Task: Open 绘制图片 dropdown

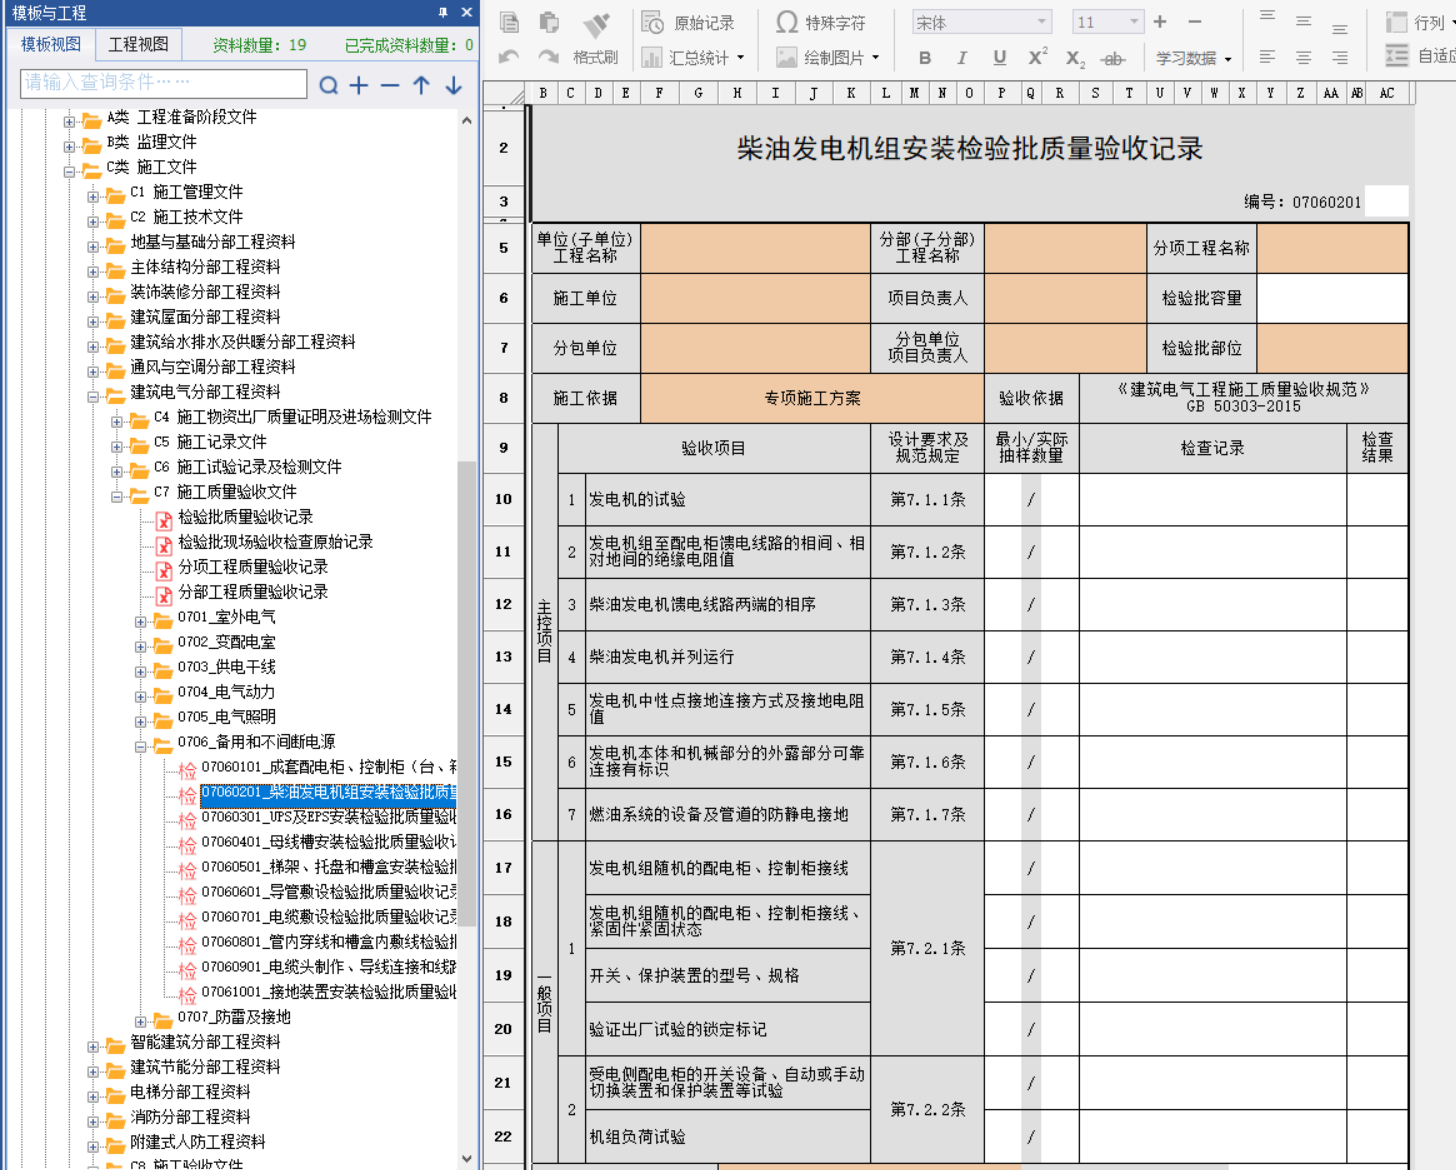Action: (x=828, y=58)
